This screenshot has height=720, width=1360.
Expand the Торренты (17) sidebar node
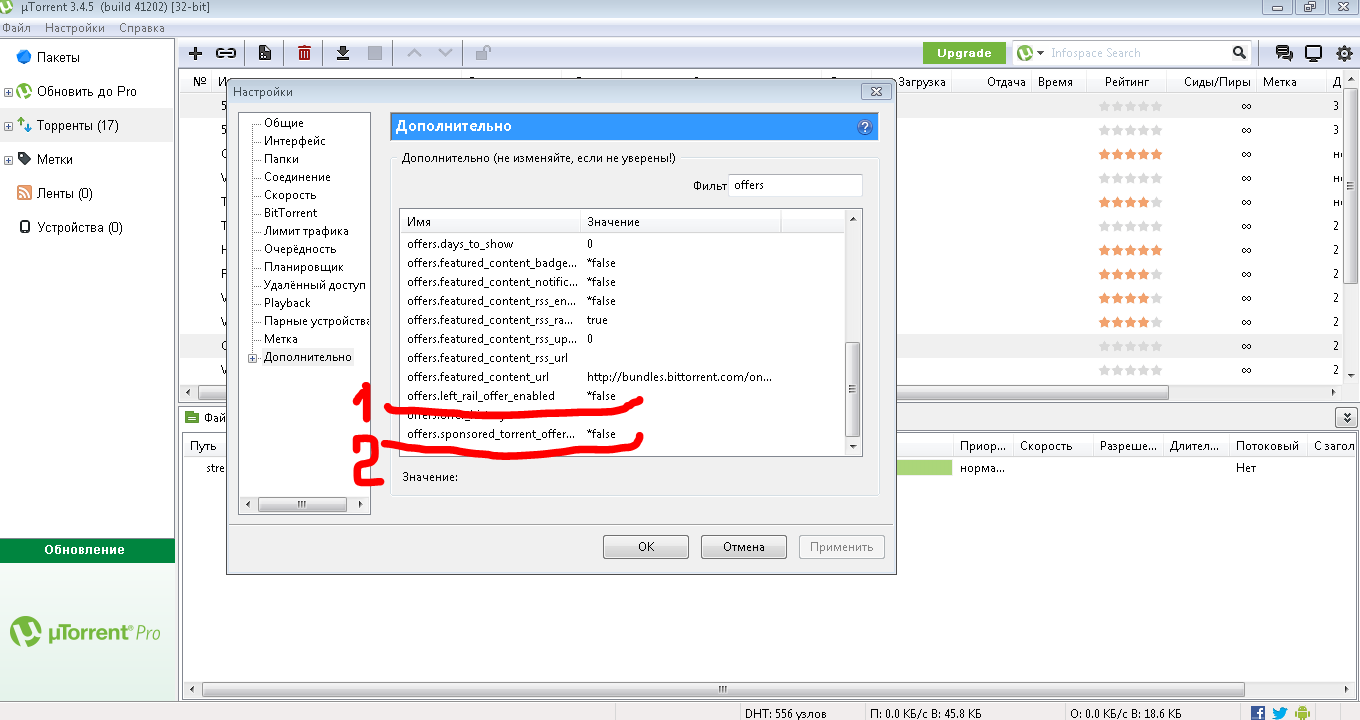pos(8,126)
